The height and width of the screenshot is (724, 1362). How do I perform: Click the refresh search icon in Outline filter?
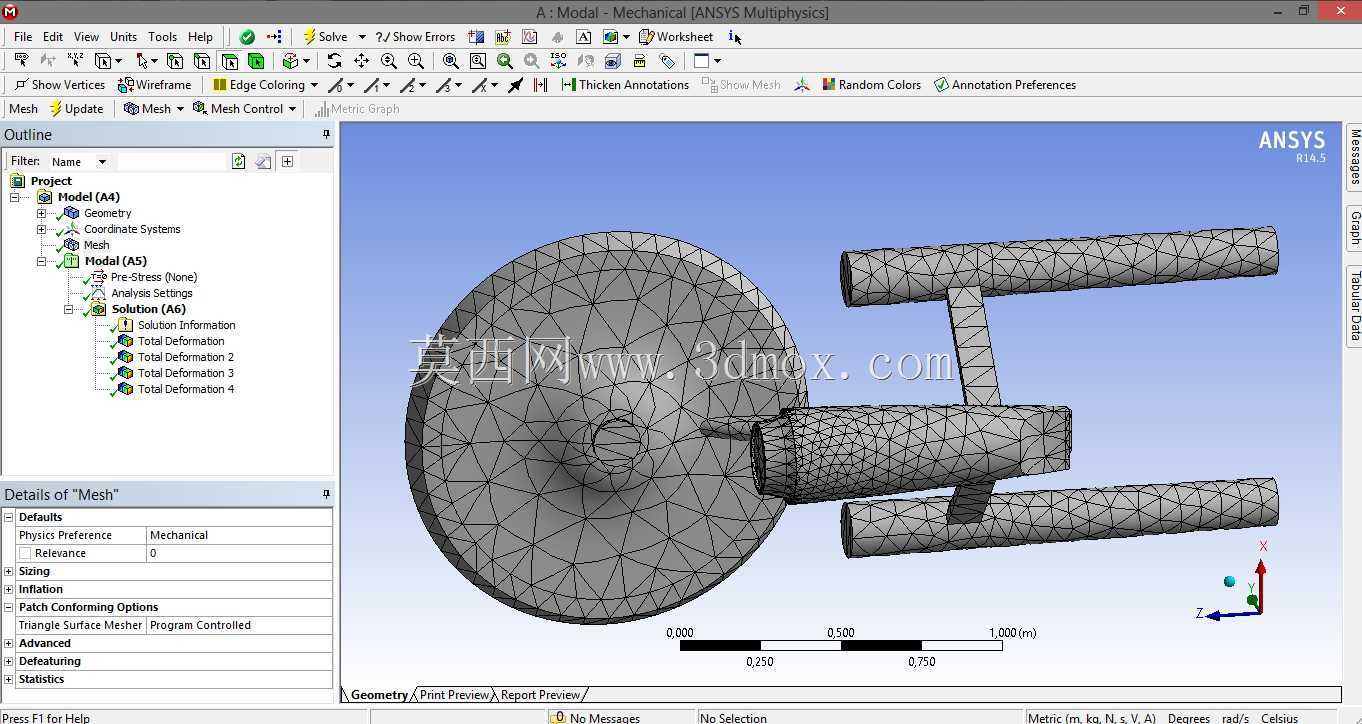tap(238, 161)
